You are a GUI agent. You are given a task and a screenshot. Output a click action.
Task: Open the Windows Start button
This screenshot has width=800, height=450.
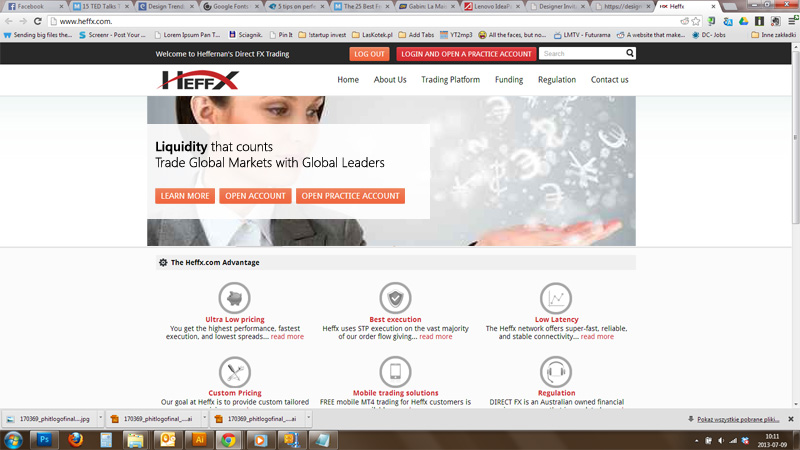click(x=13, y=440)
